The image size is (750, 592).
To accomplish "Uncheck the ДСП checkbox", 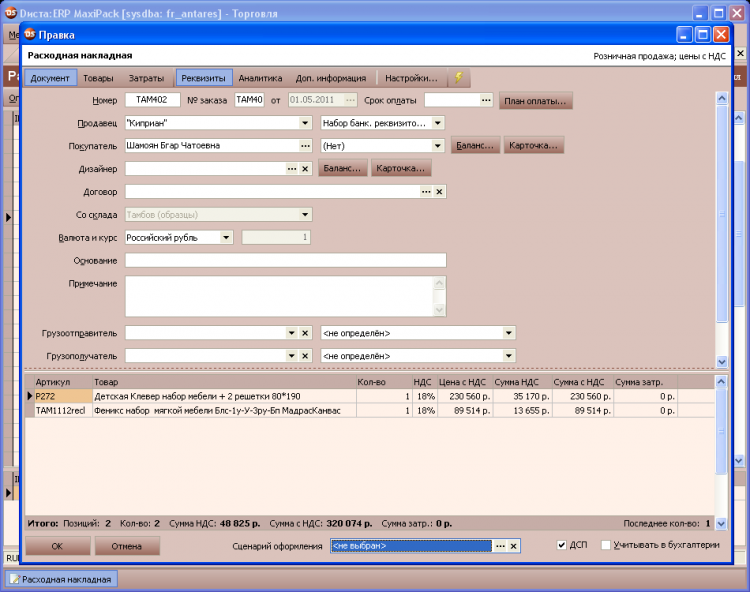I will click(x=562, y=545).
